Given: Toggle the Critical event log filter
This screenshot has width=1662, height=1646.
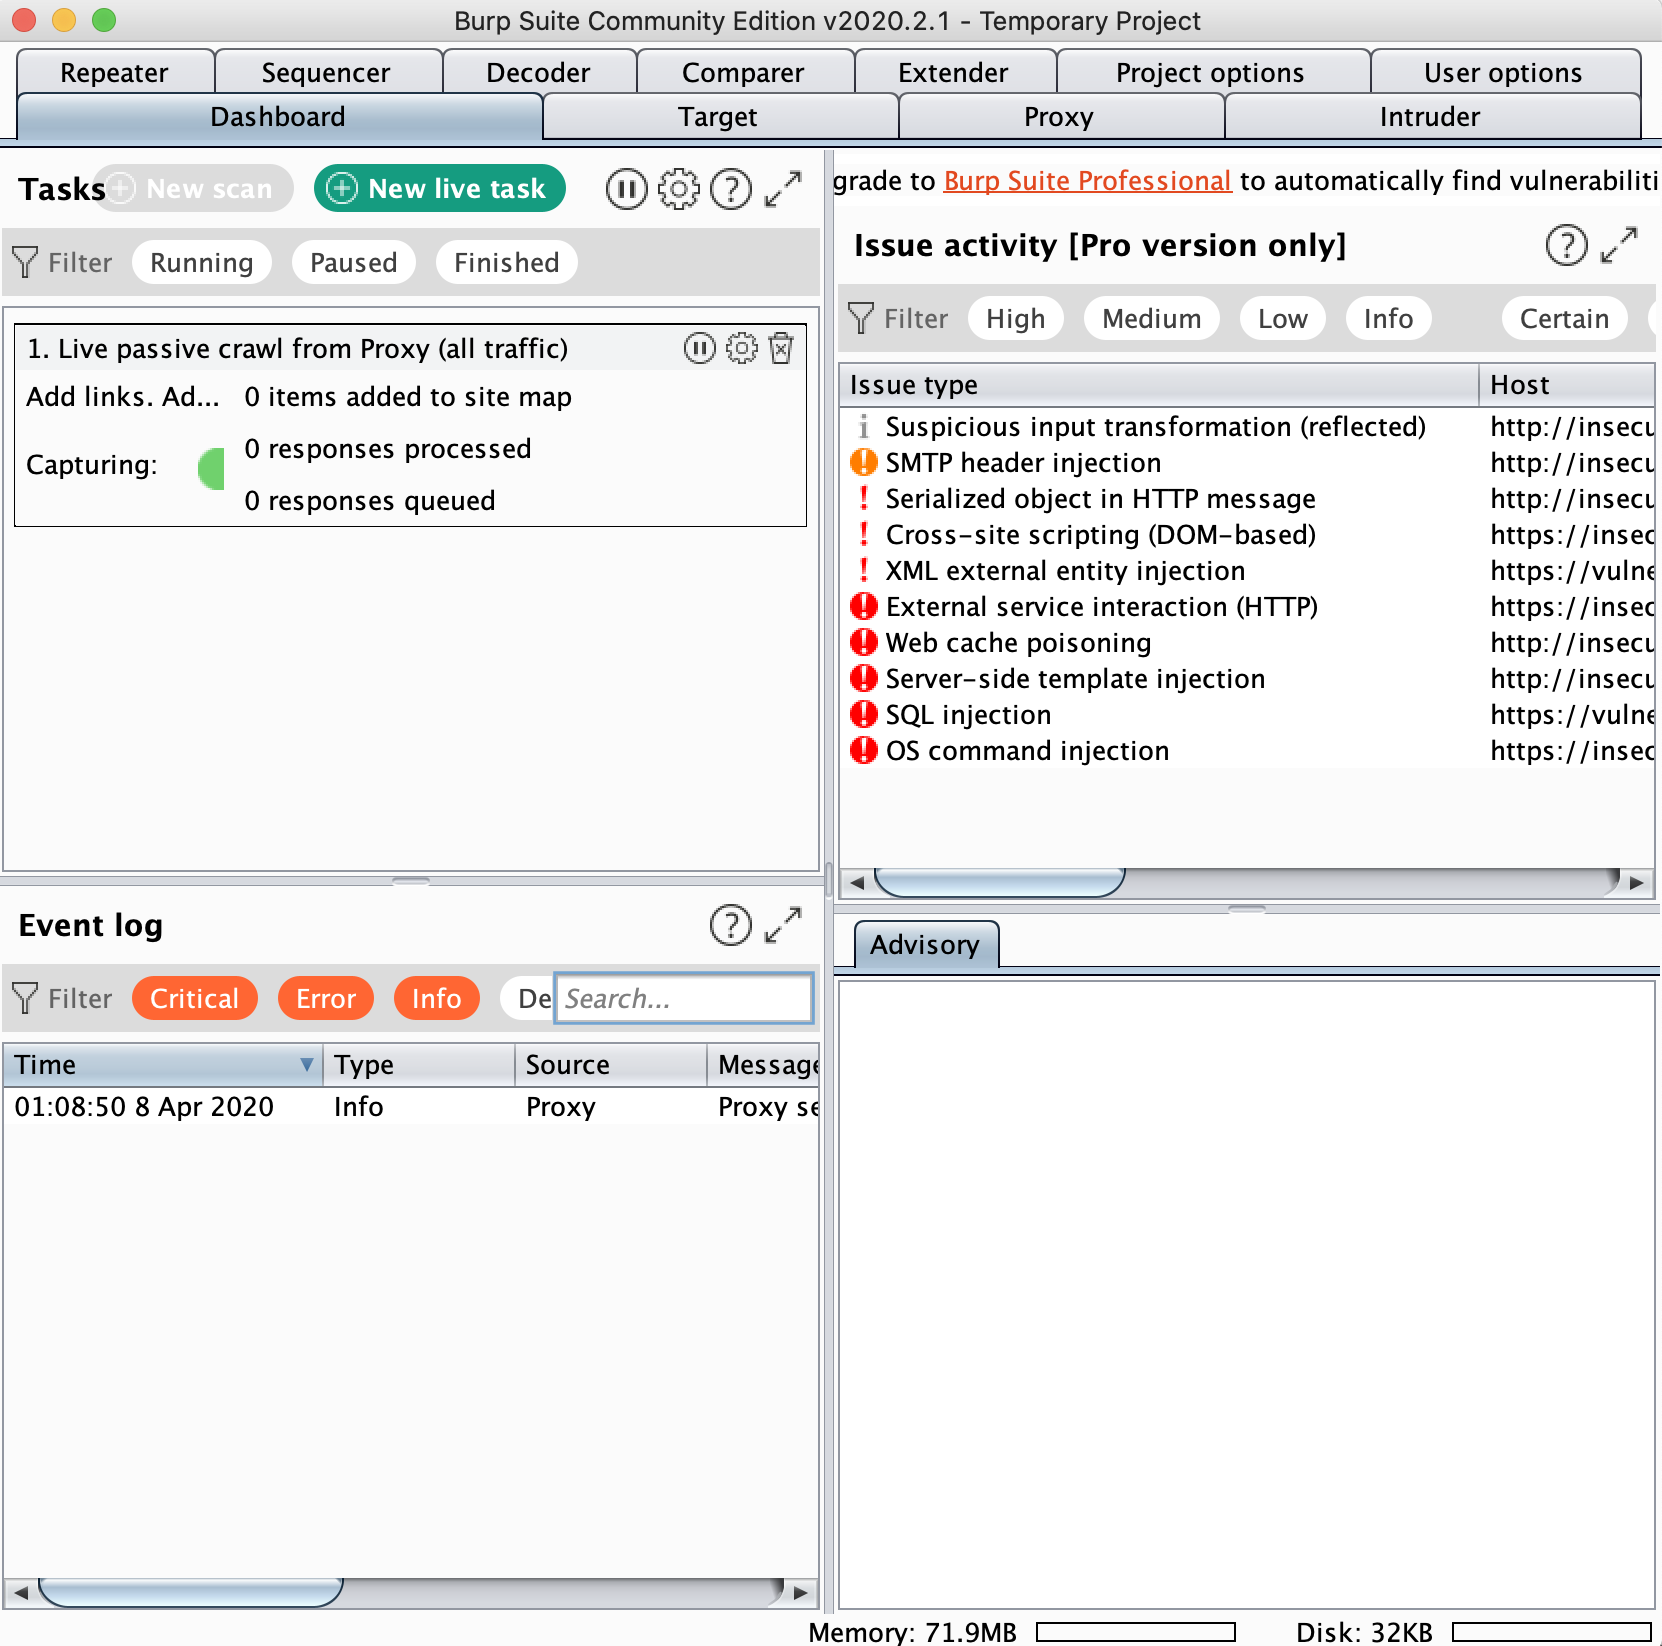Looking at the screenshot, I should point(194,999).
